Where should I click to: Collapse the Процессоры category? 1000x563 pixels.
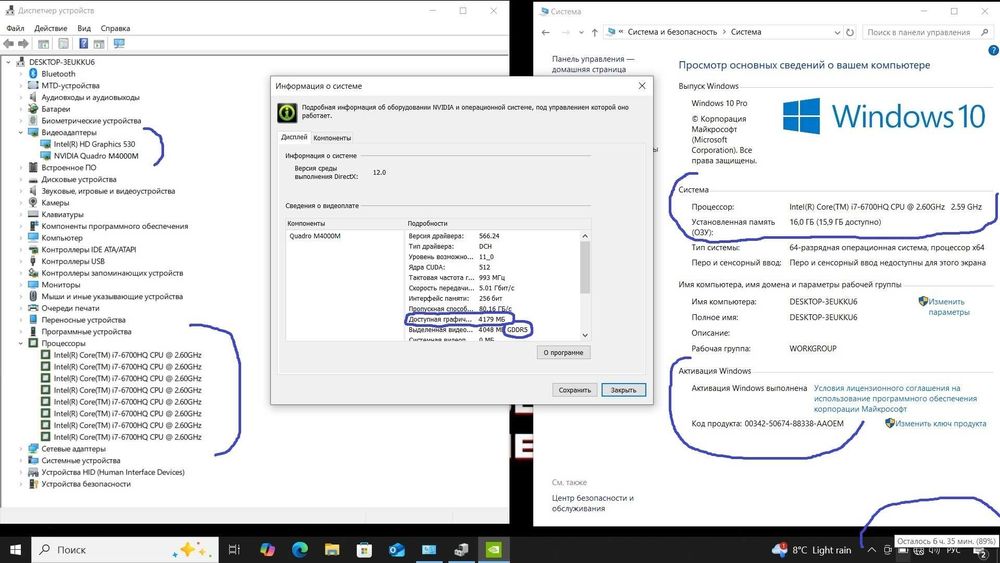pyautogui.click(x=20, y=343)
